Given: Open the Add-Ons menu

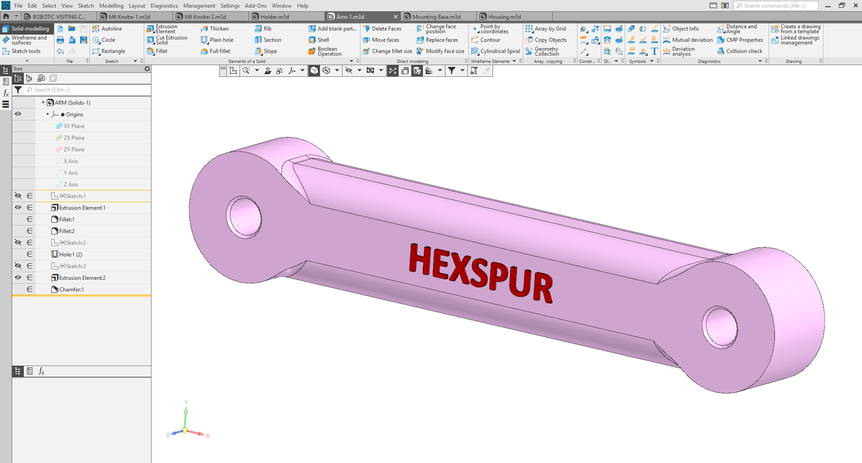Looking at the screenshot, I should [x=256, y=5].
